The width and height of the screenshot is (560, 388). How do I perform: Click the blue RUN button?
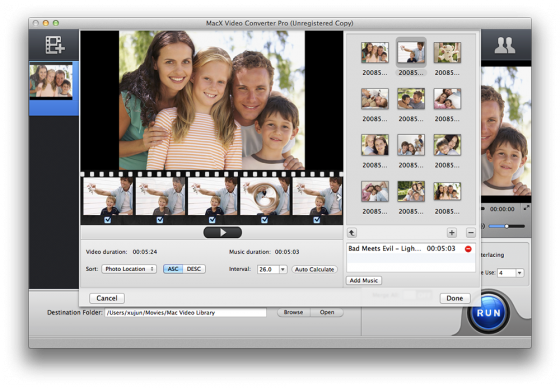[489, 313]
